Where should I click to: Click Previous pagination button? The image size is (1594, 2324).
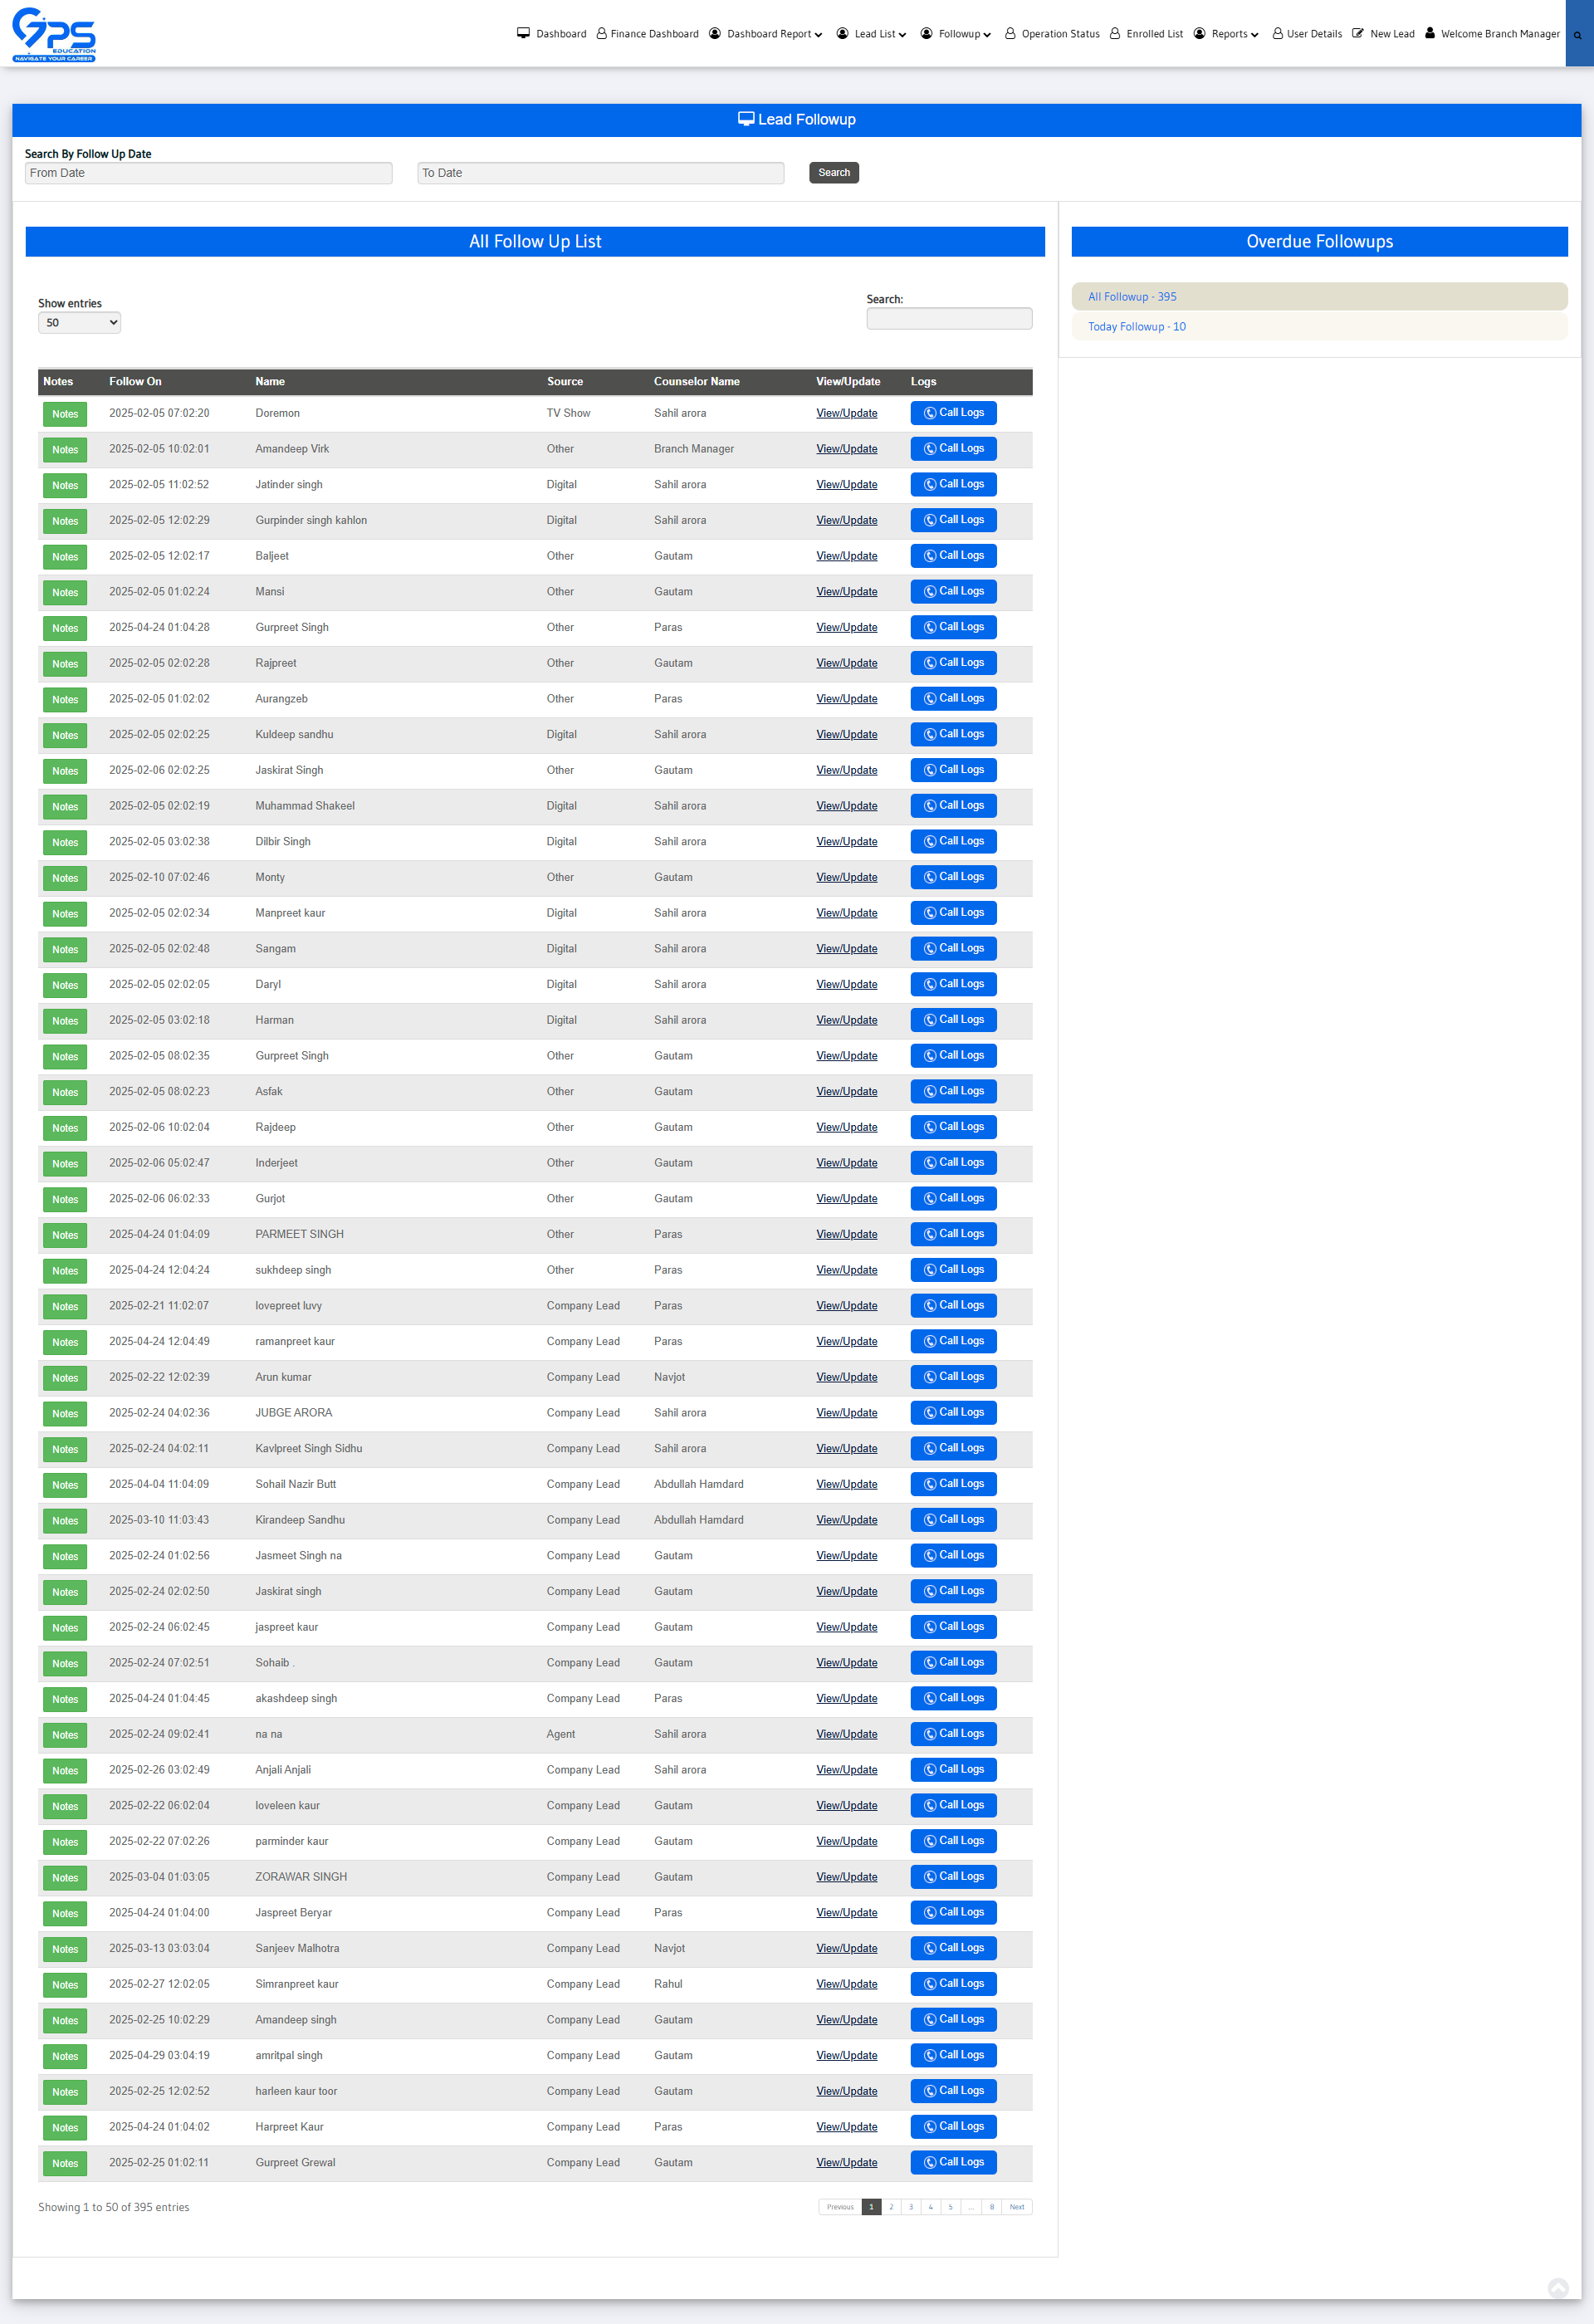pyautogui.click(x=840, y=2207)
